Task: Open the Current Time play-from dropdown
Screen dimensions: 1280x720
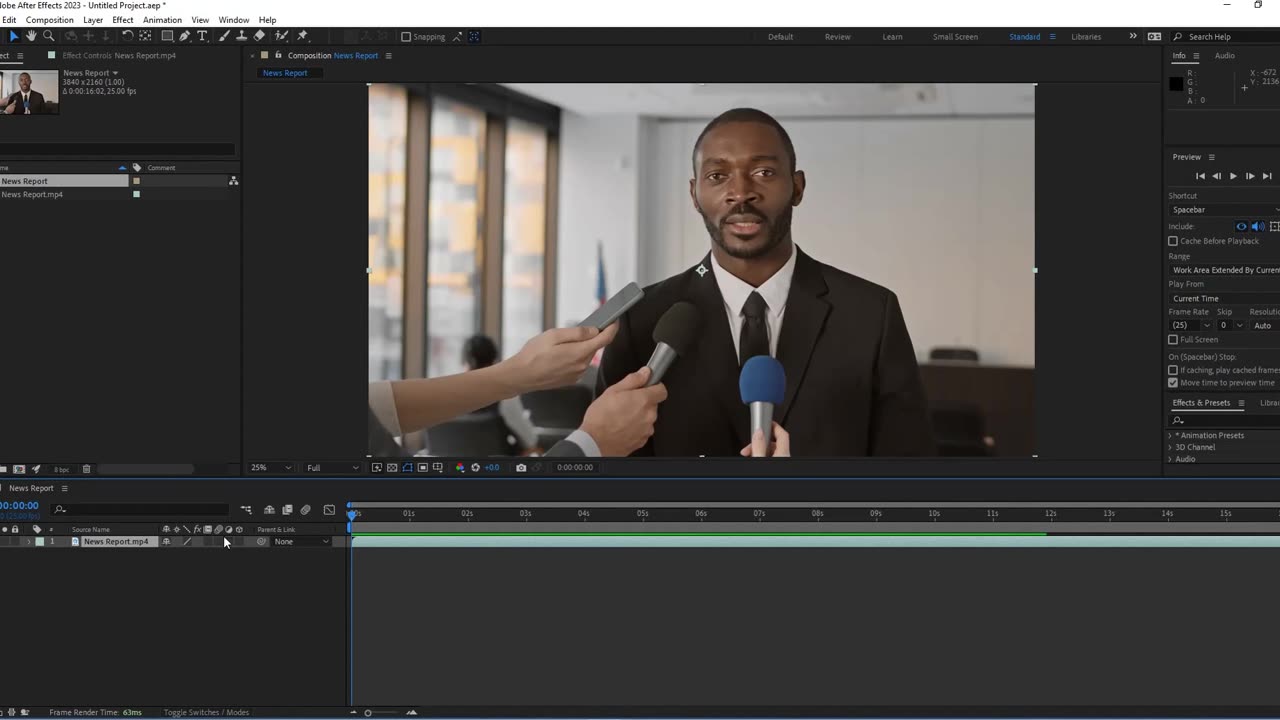Action: coord(1224,298)
